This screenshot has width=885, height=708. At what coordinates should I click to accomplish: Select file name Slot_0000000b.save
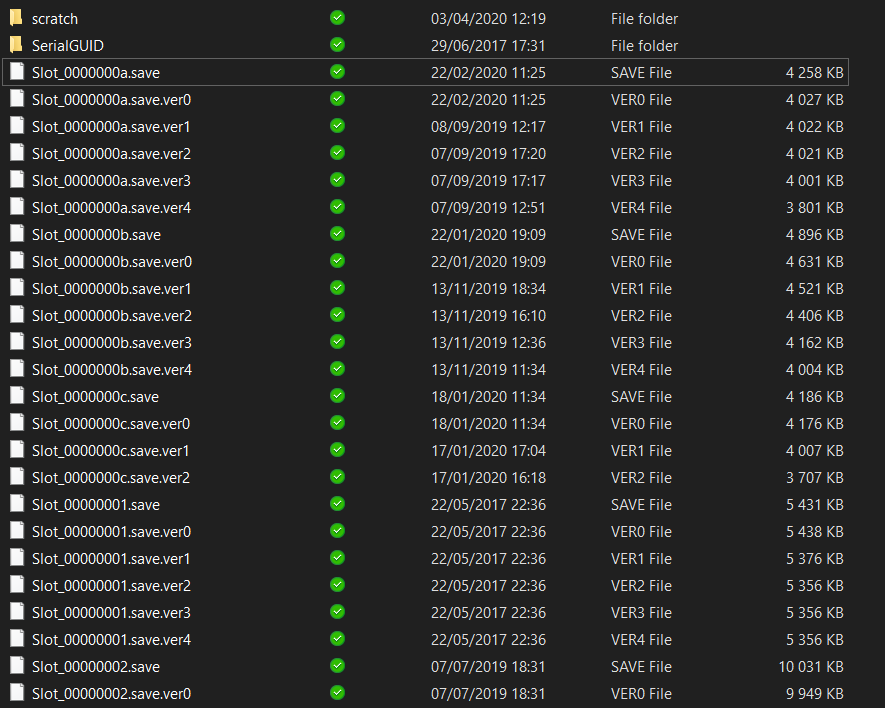pos(97,235)
